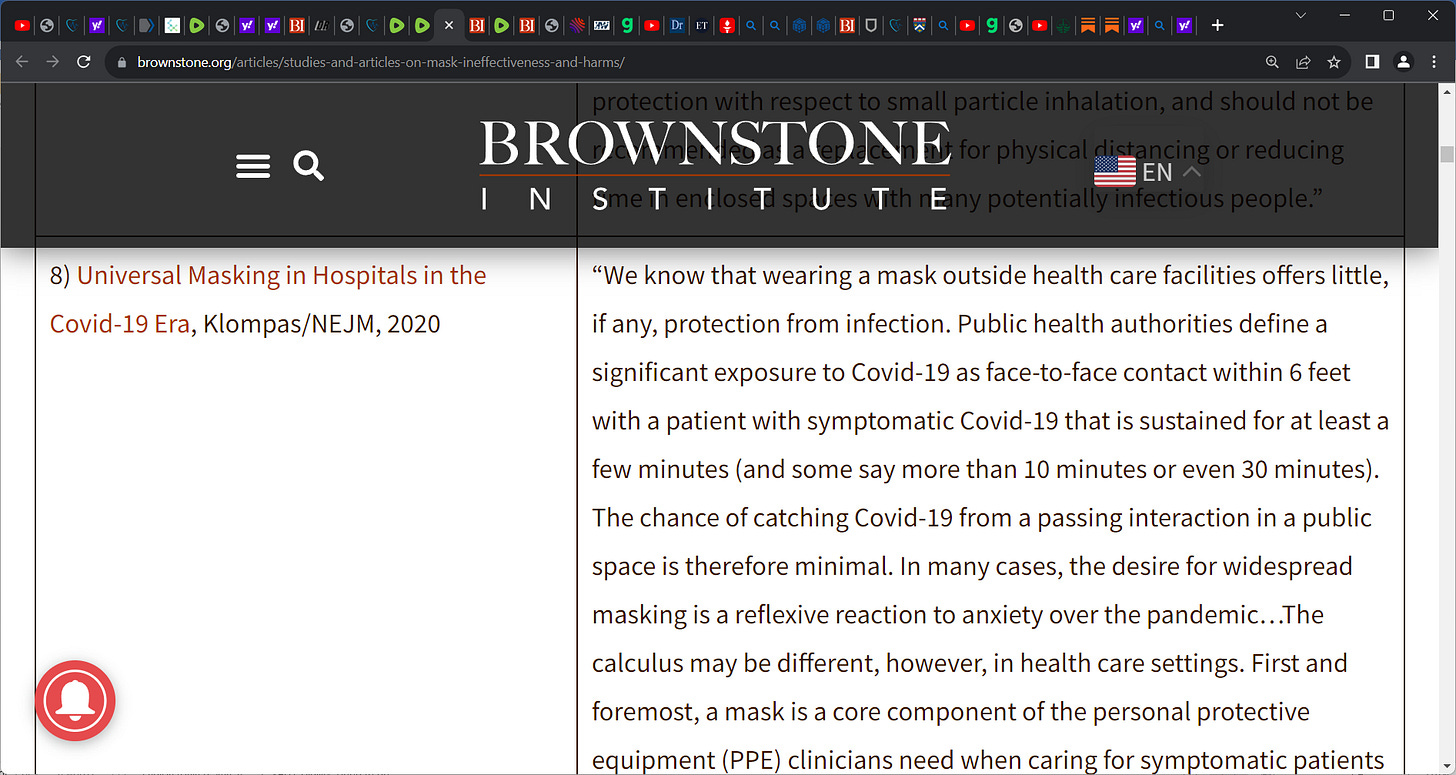Share this page using the share icon

pos(1303,62)
